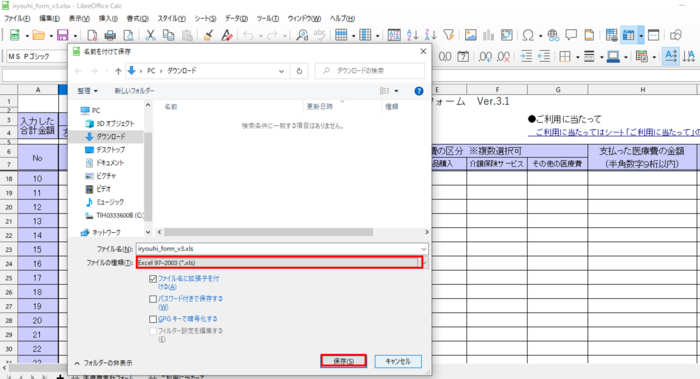Expand the dropdown arrow beside the Save icon
Image resolution: width=700 pixels, height=379 pixels.
pyautogui.click(x=75, y=35)
